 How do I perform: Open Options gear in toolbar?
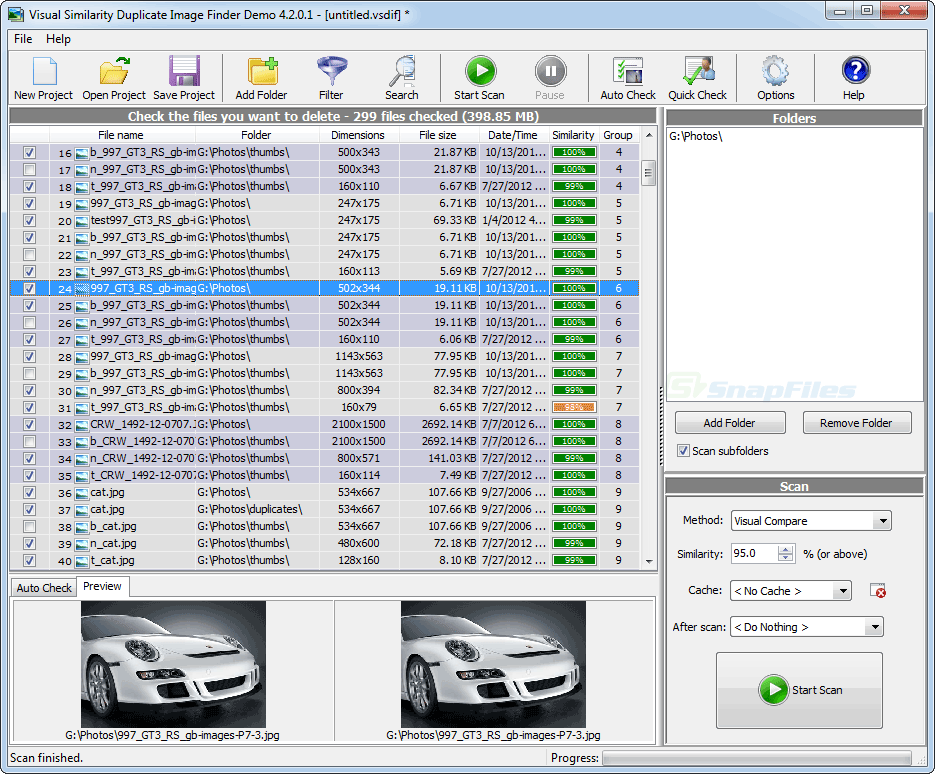pyautogui.click(x=775, y=78)
